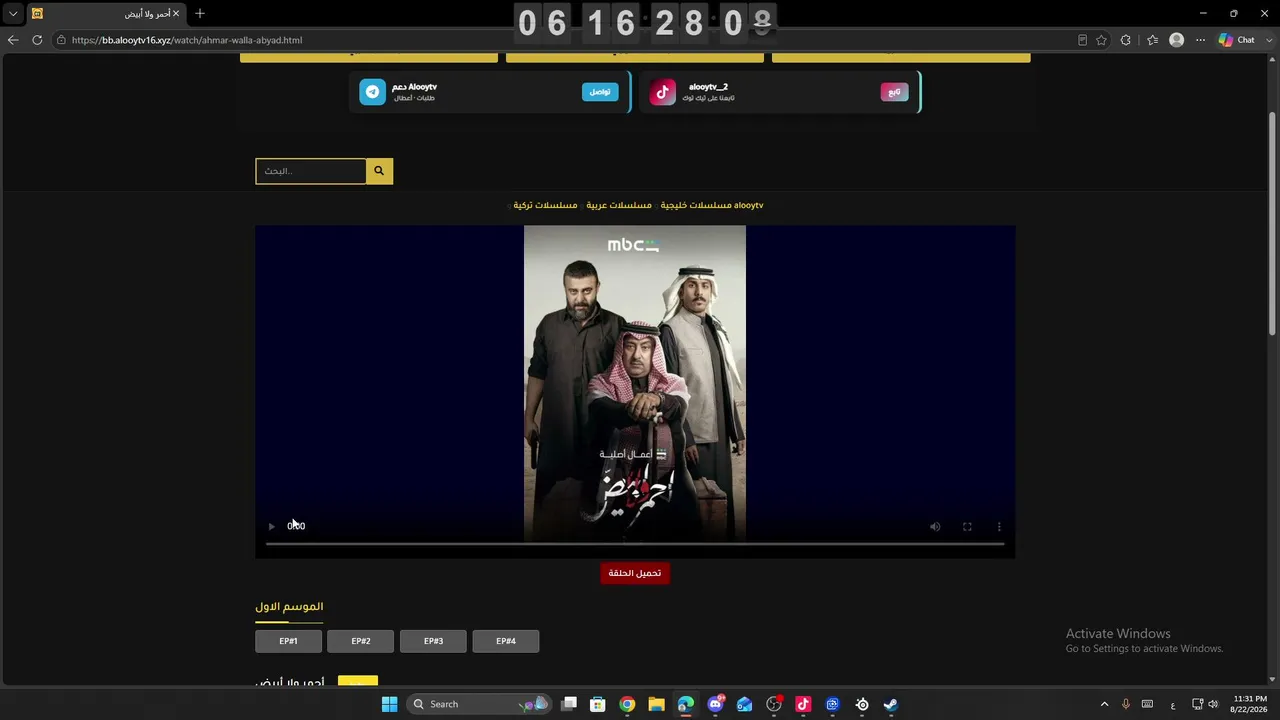Click the microphone tray icon
1280x720 pixels.
click(x=1126, y=704)
